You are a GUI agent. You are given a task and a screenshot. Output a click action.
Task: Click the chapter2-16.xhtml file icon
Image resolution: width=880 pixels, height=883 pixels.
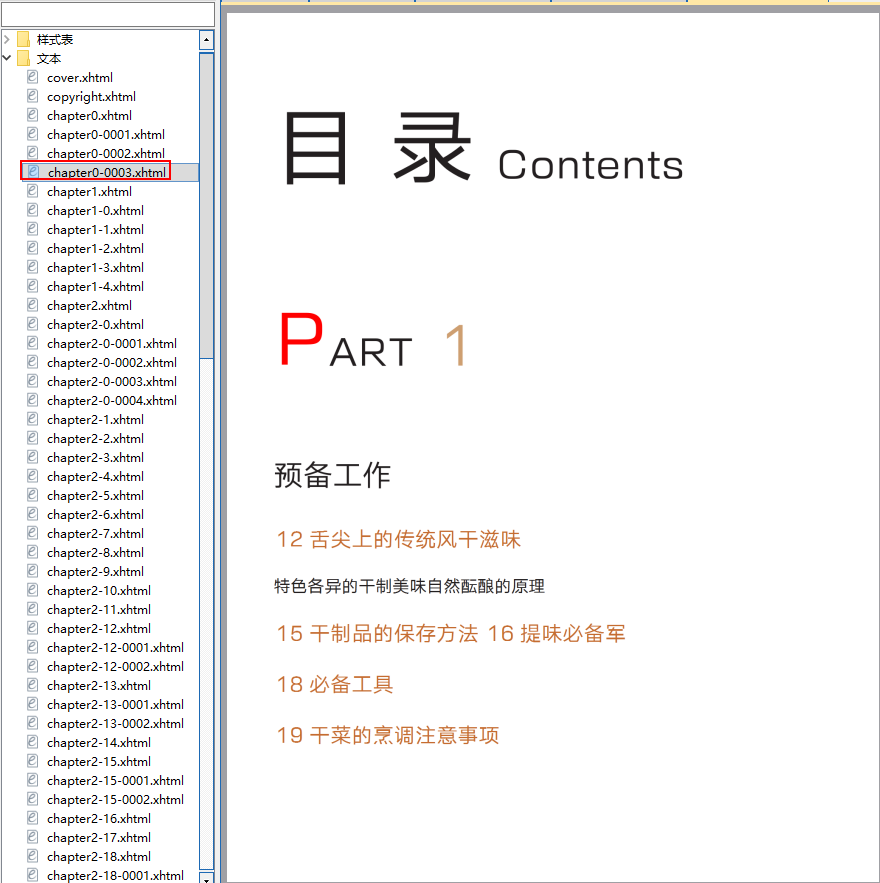pos(32,818)
